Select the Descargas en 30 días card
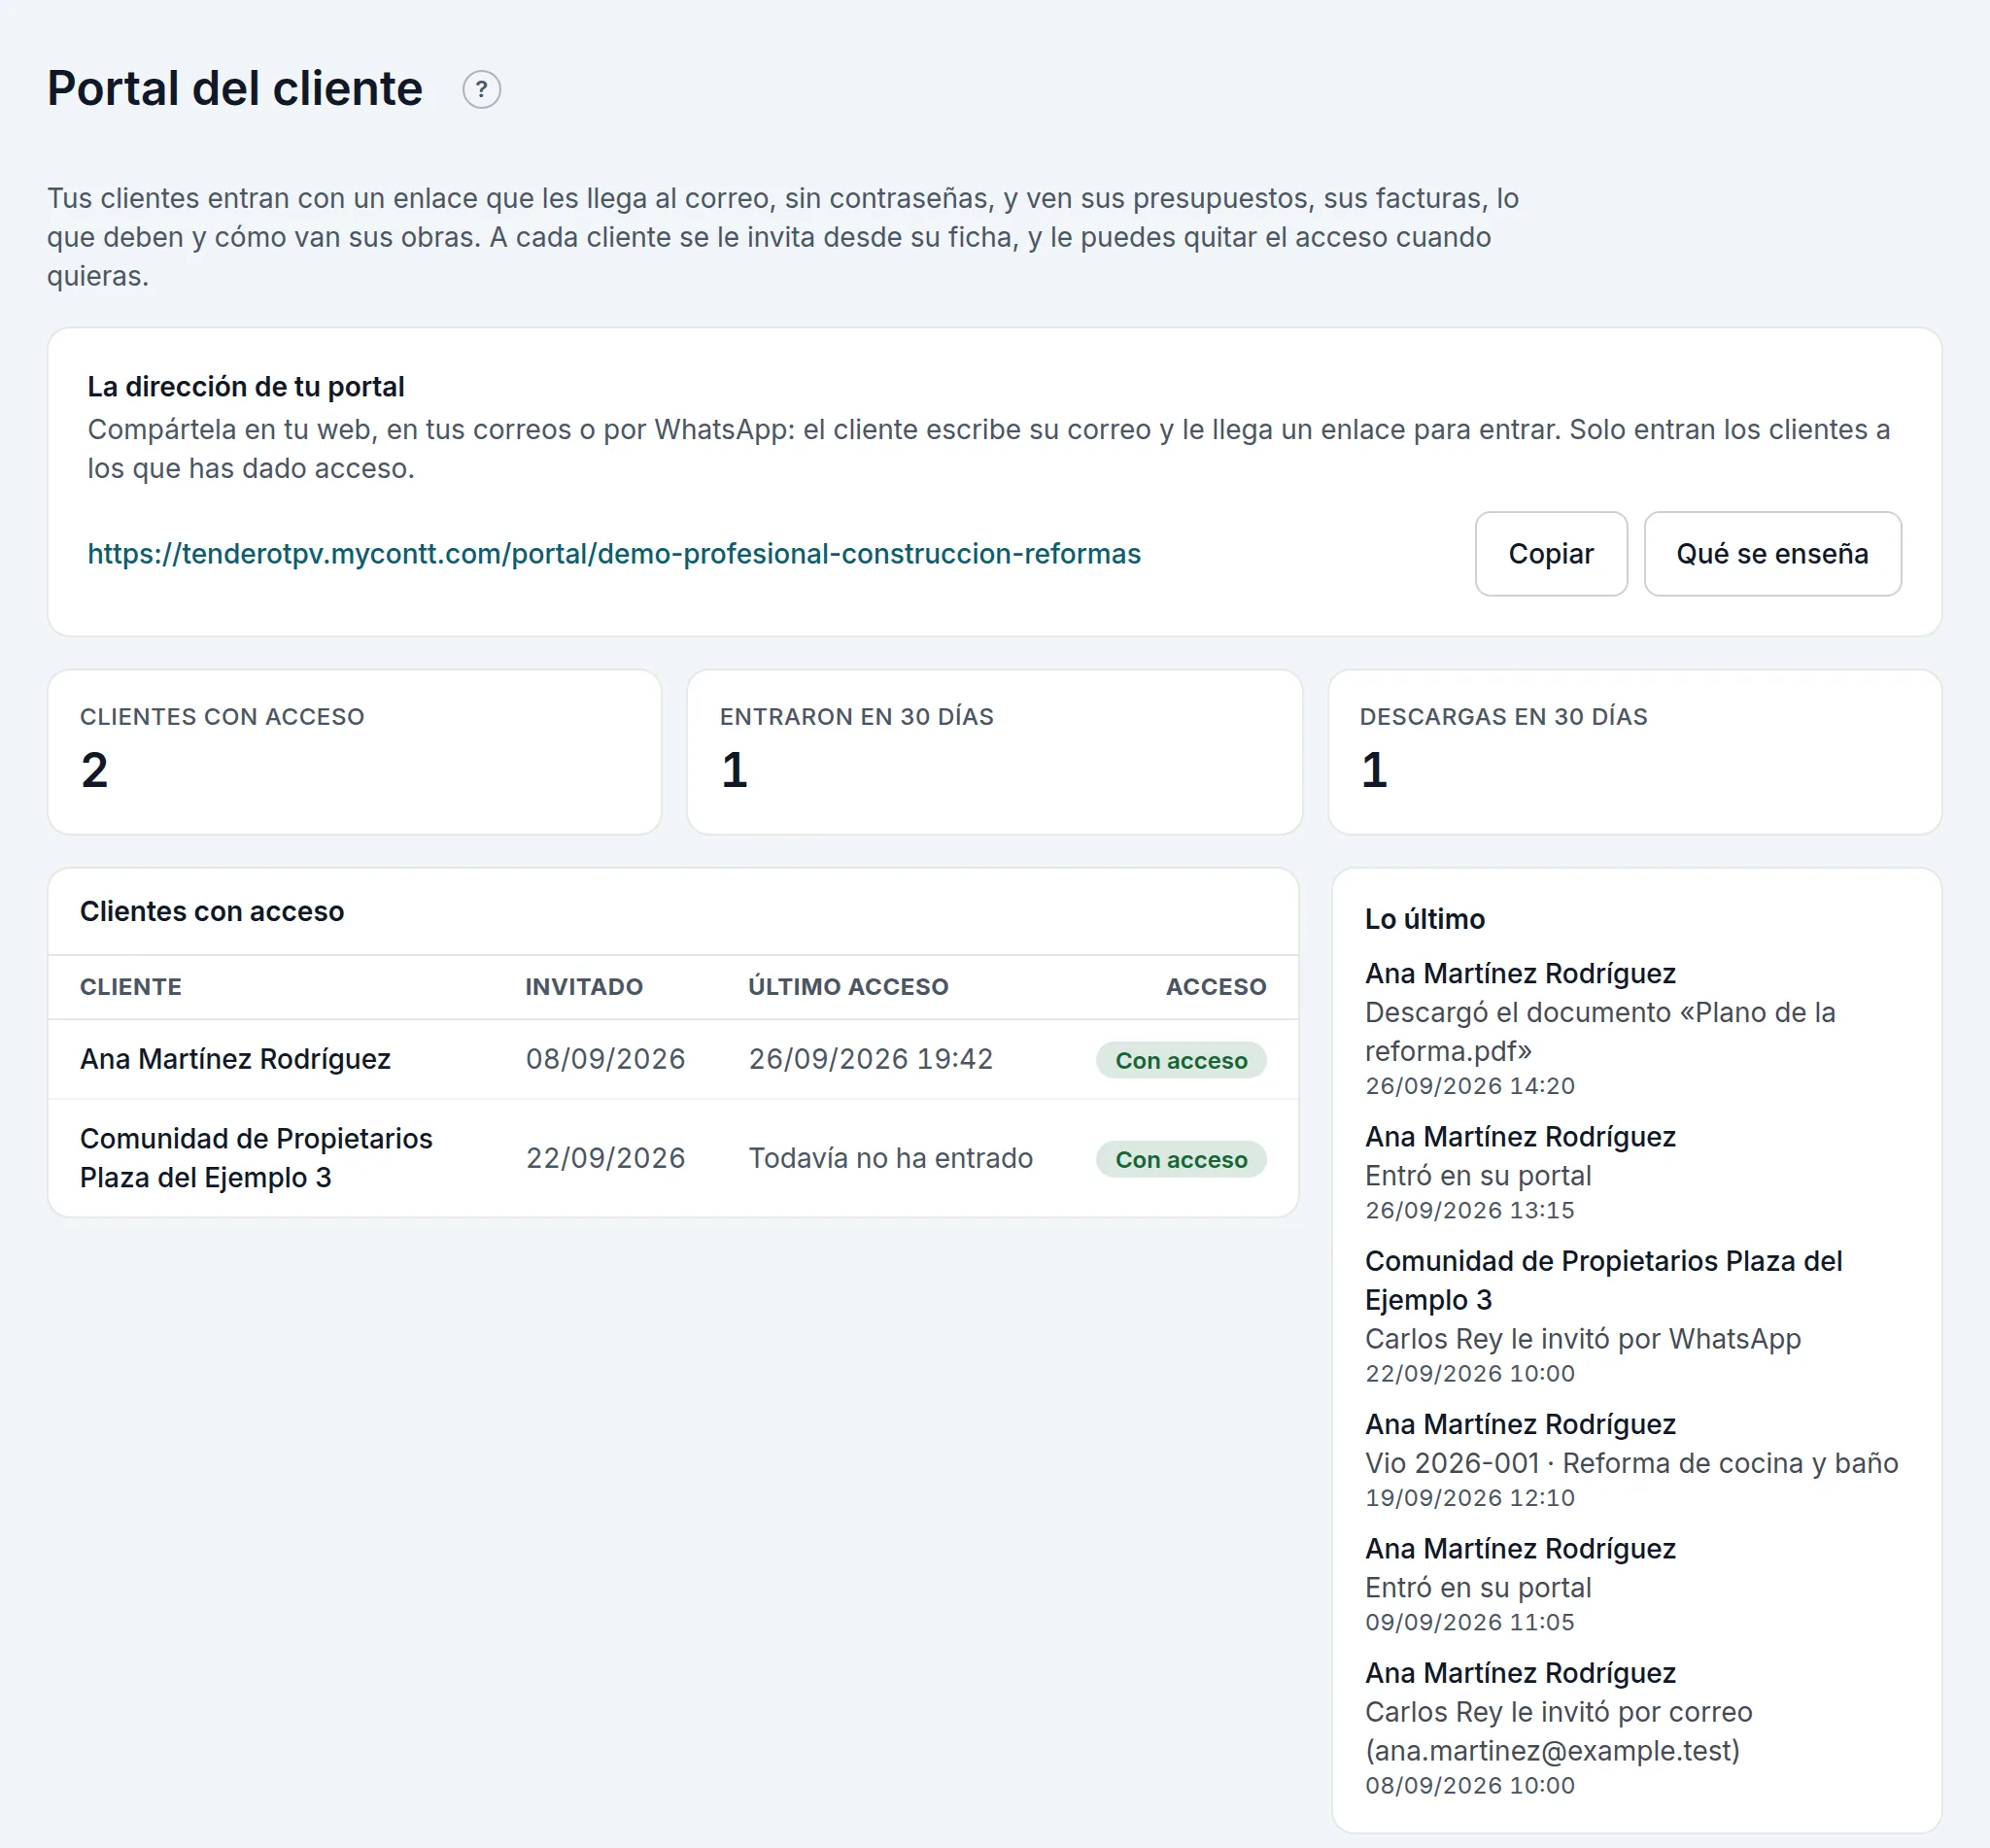This screenshot has width=1990, height=1848. click(x=1634, y=752)
